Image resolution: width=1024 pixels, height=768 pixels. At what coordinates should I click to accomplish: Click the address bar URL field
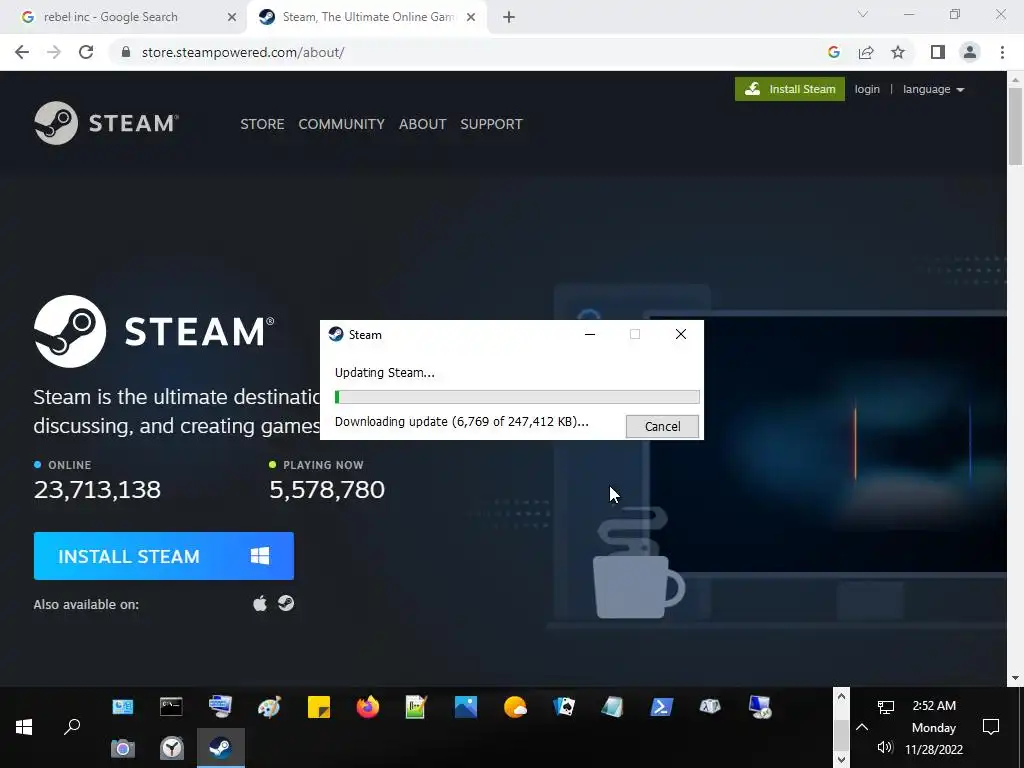pyautogui.click(x=464, y=52)
